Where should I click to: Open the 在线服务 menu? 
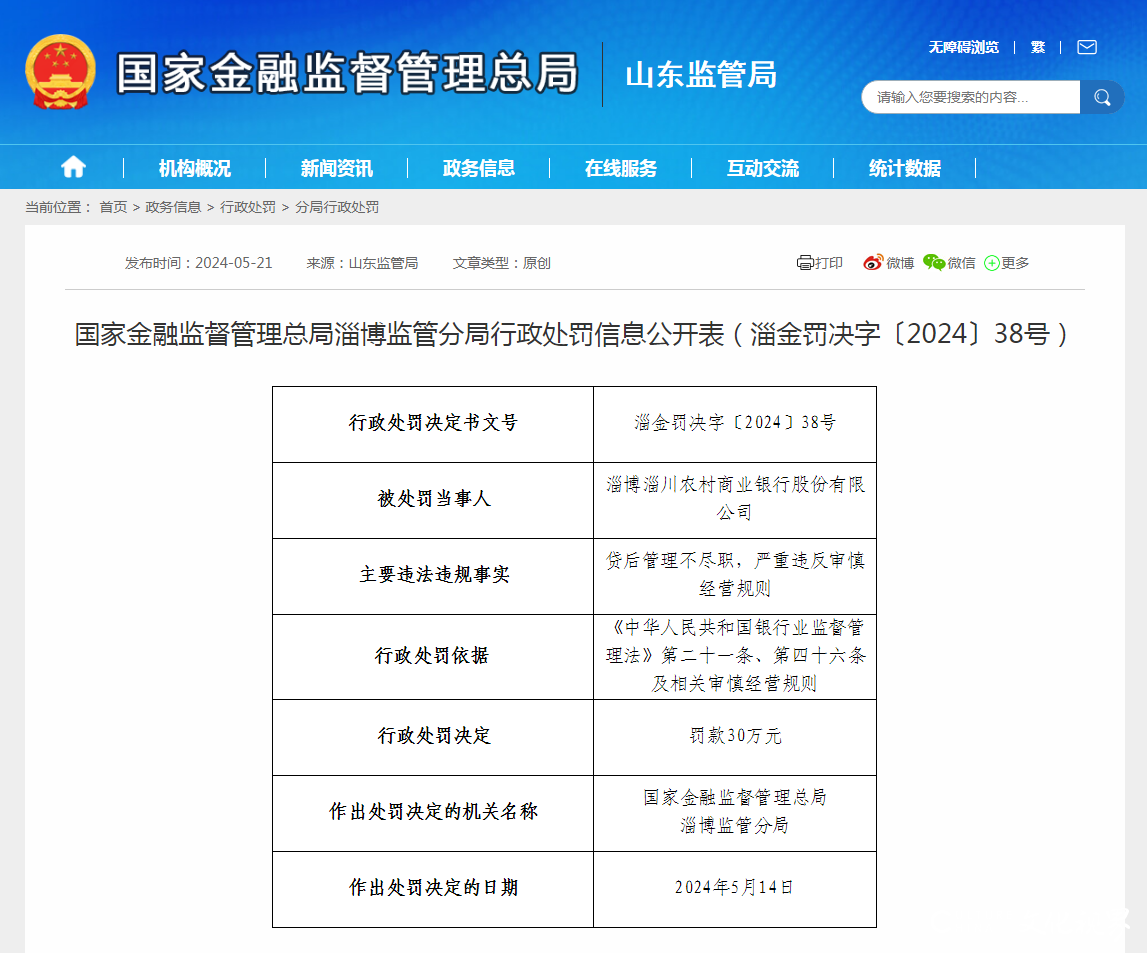(620, 168)
